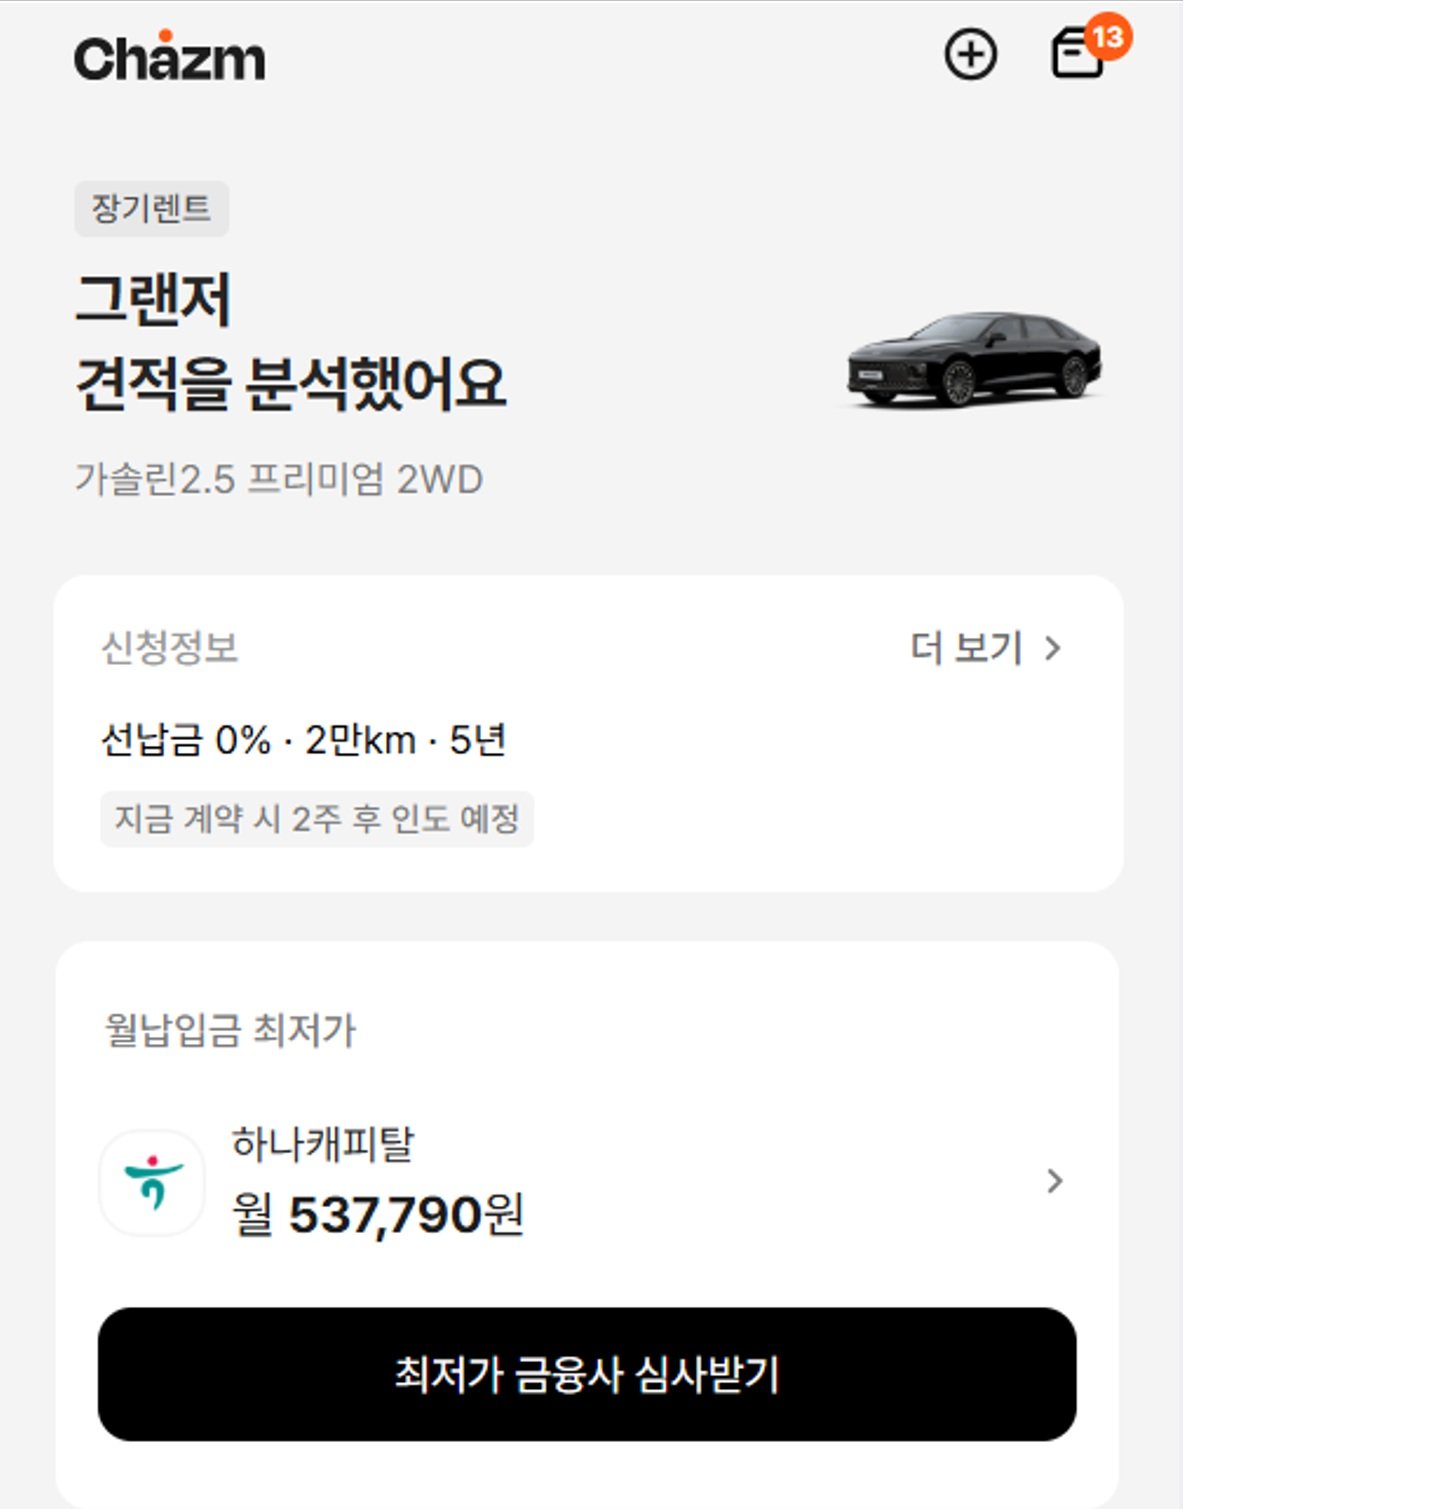
Task: Open the quote box icon in header
Action: pos(1074,57)
